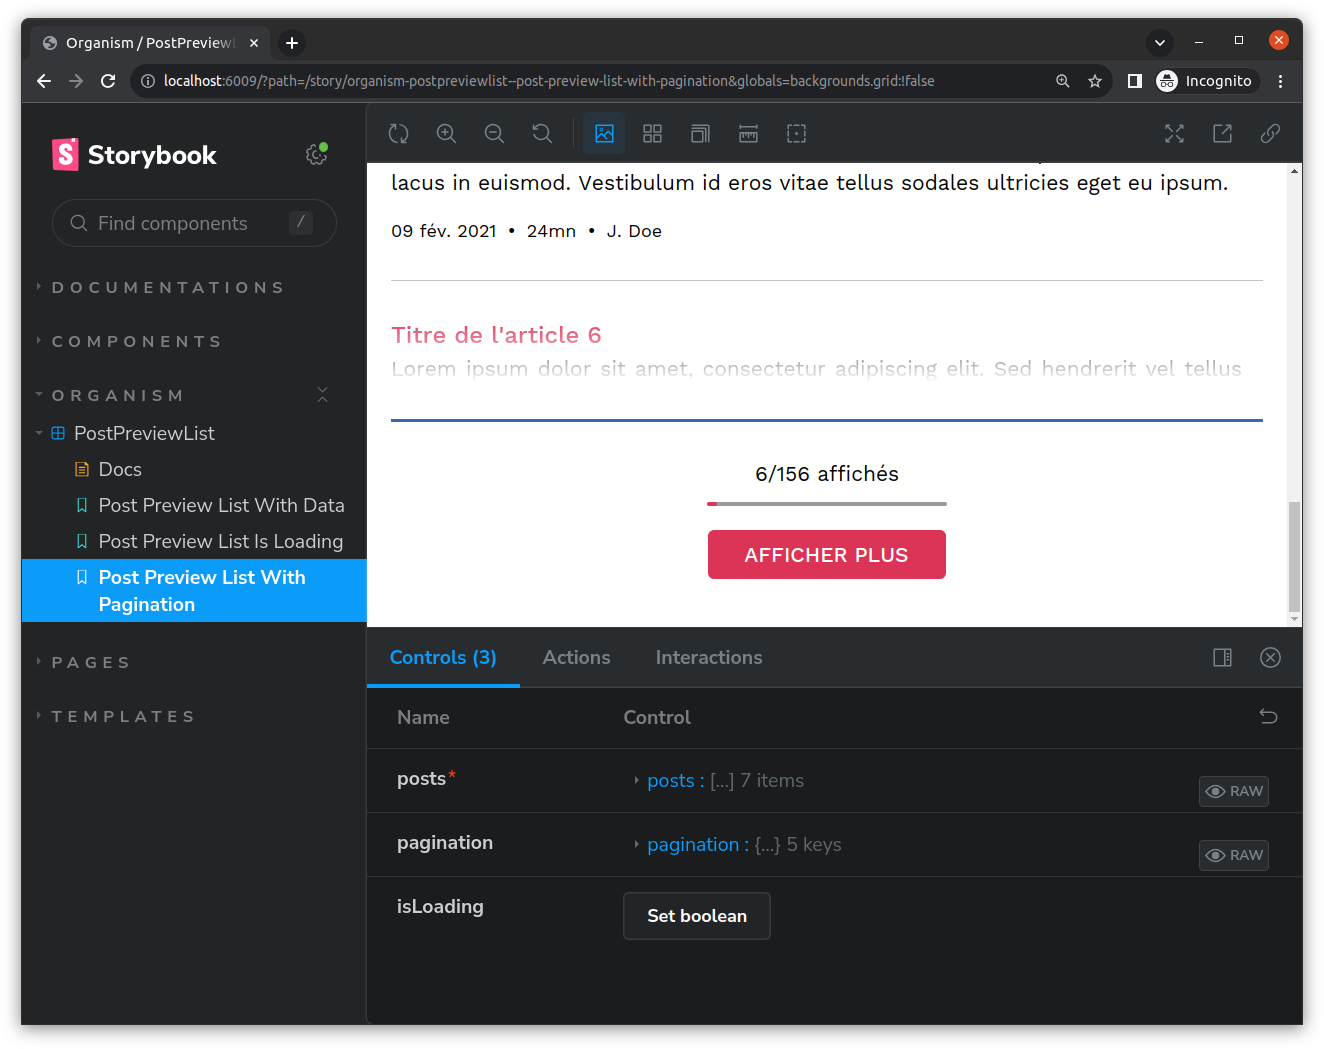Open the background changer tool
This screenshot has width=1324, height=1049.
point(604,133)
